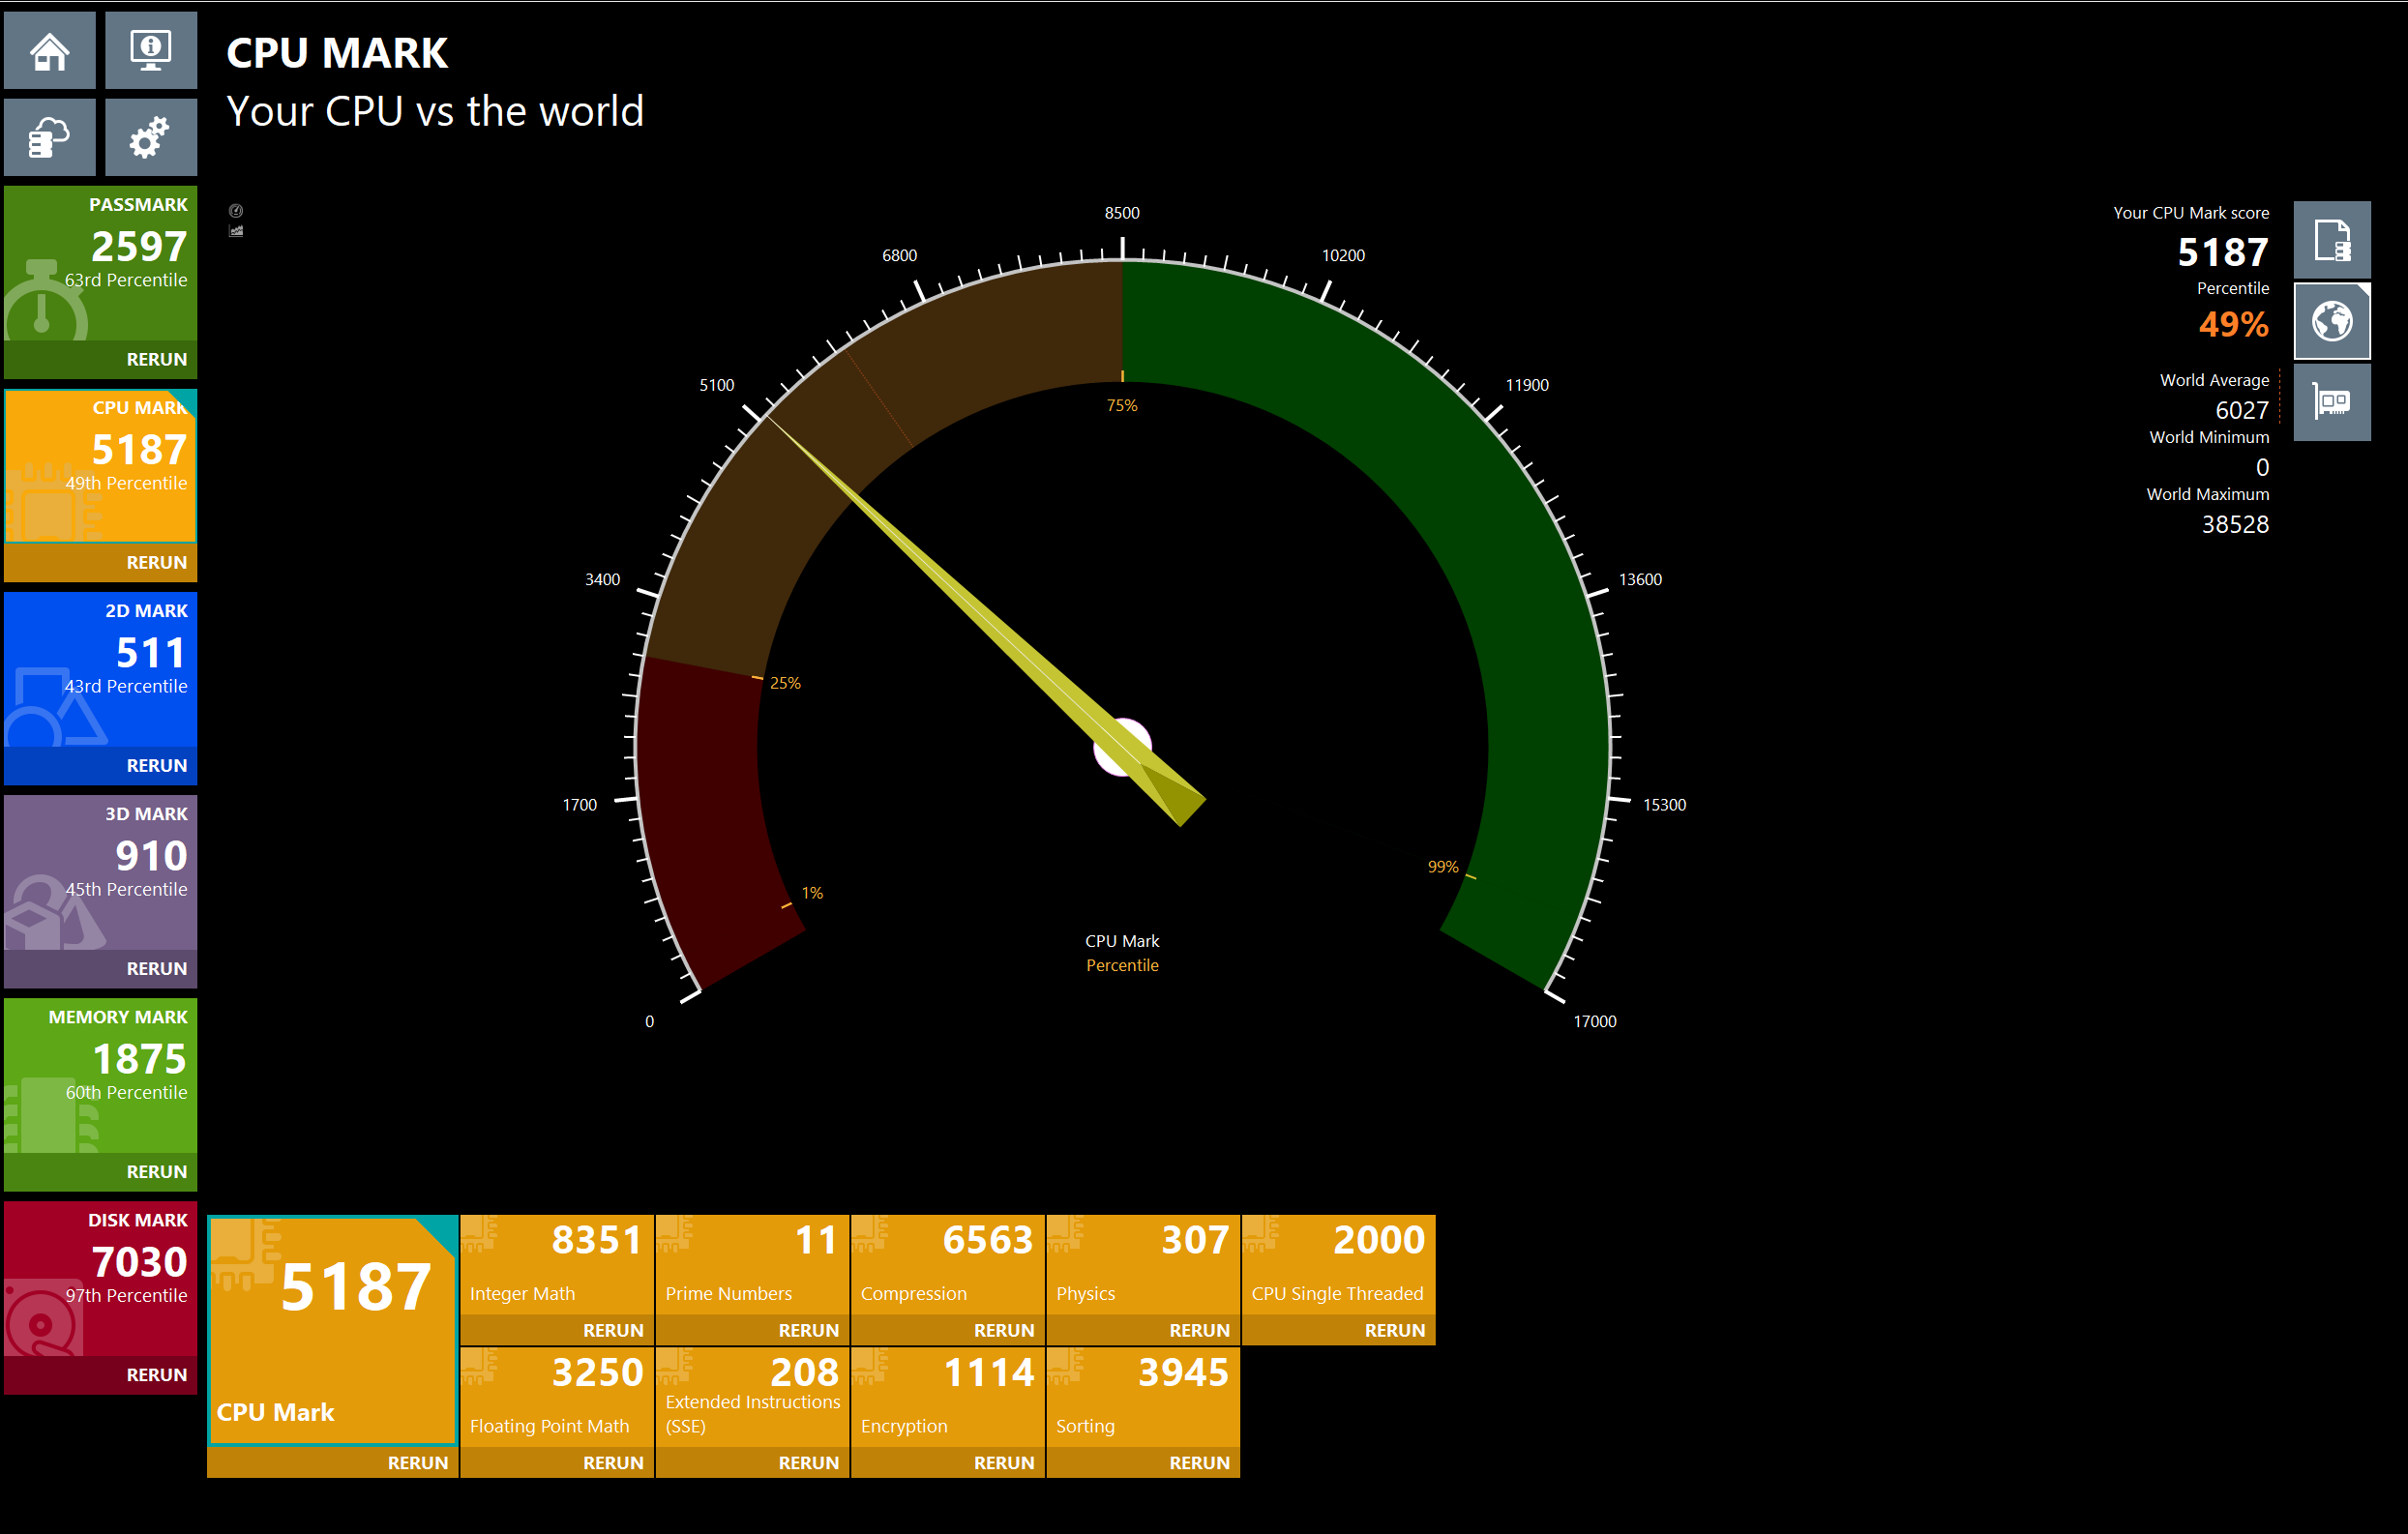Select the Floating Point Math 3250 tile

point(556,1397)
